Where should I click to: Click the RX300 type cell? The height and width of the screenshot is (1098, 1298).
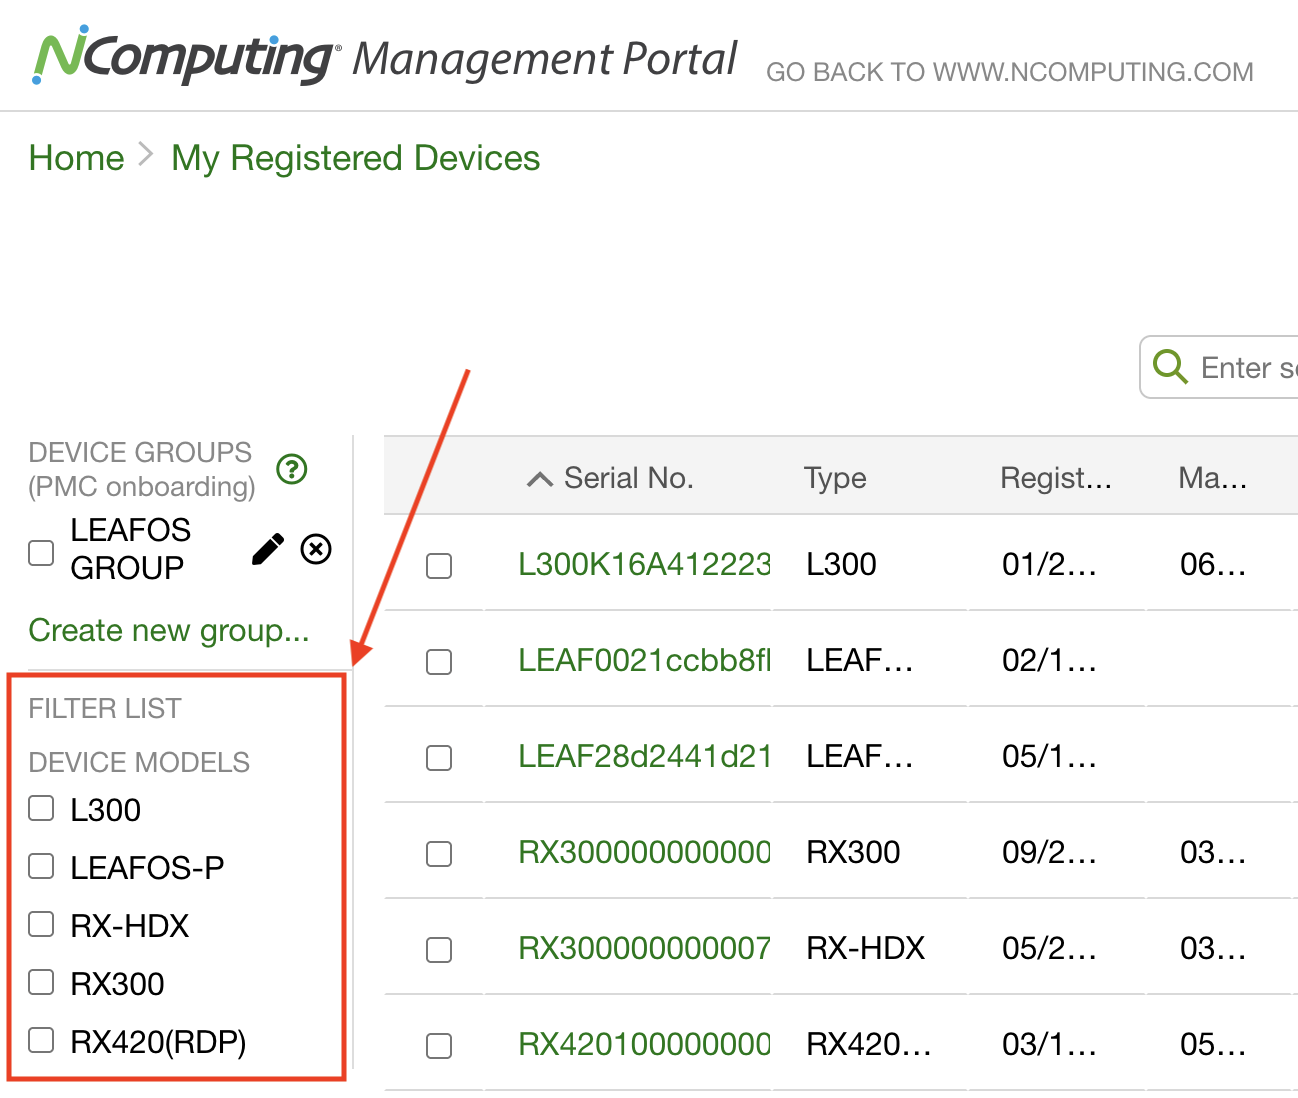click(x=853, y=852)
